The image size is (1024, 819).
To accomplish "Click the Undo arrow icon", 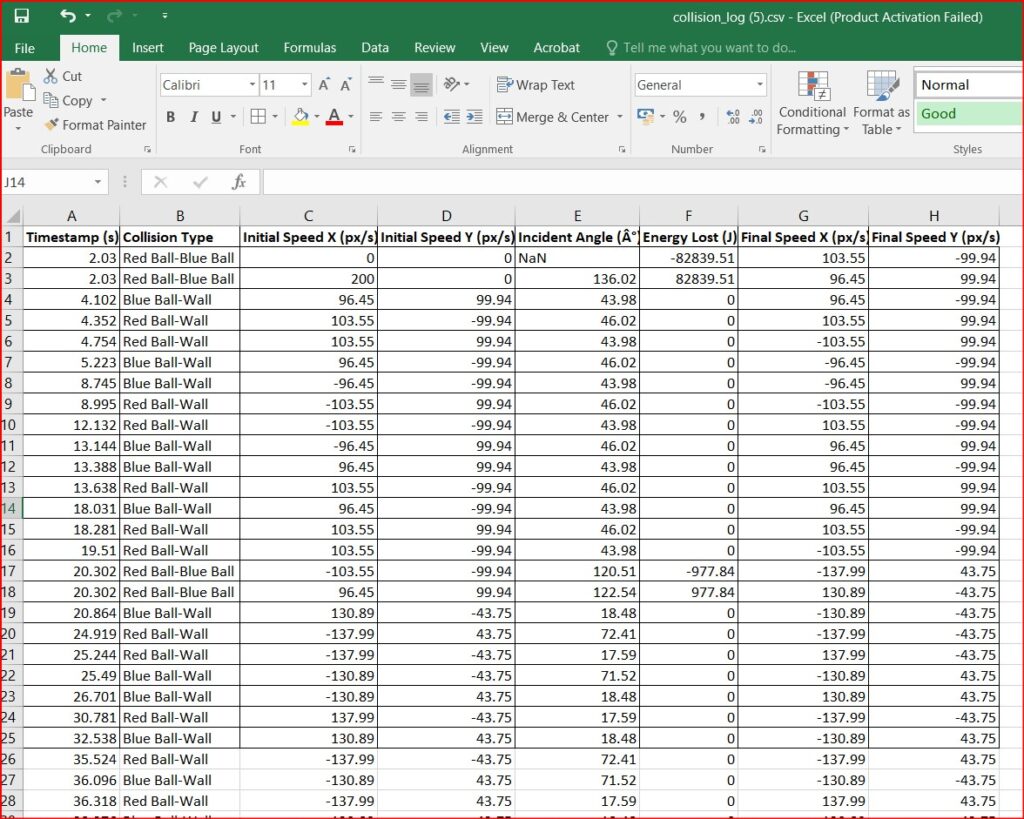I will [x=67, y=16].
